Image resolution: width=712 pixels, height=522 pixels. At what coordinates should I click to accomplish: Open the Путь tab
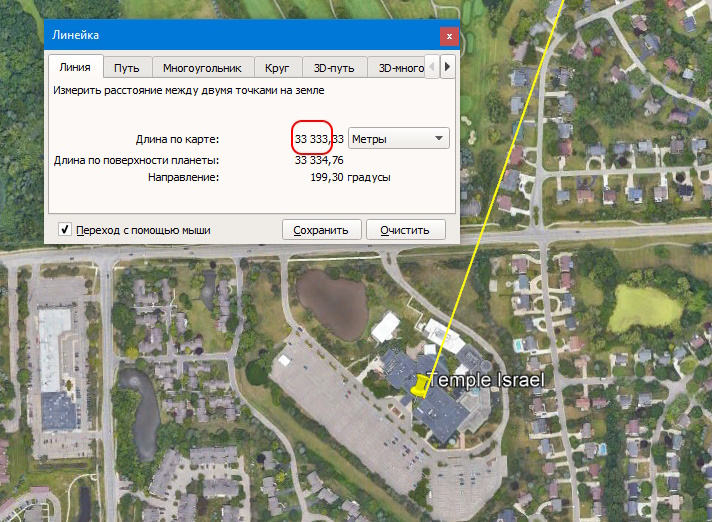(127, 68)
